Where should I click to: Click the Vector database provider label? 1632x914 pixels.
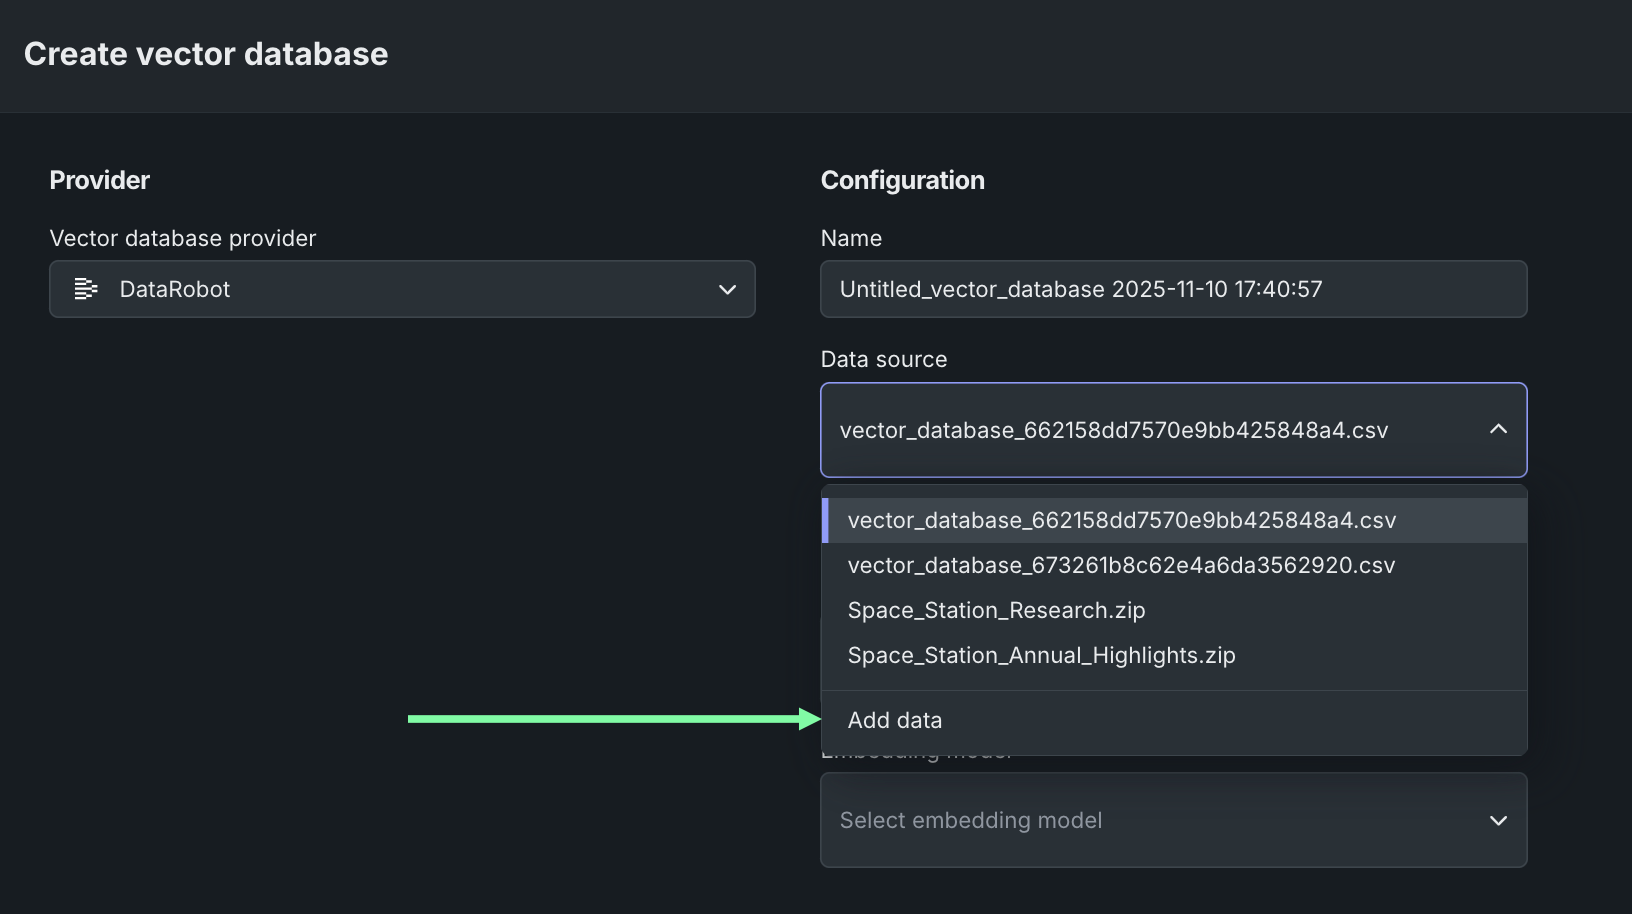point(182,238)
